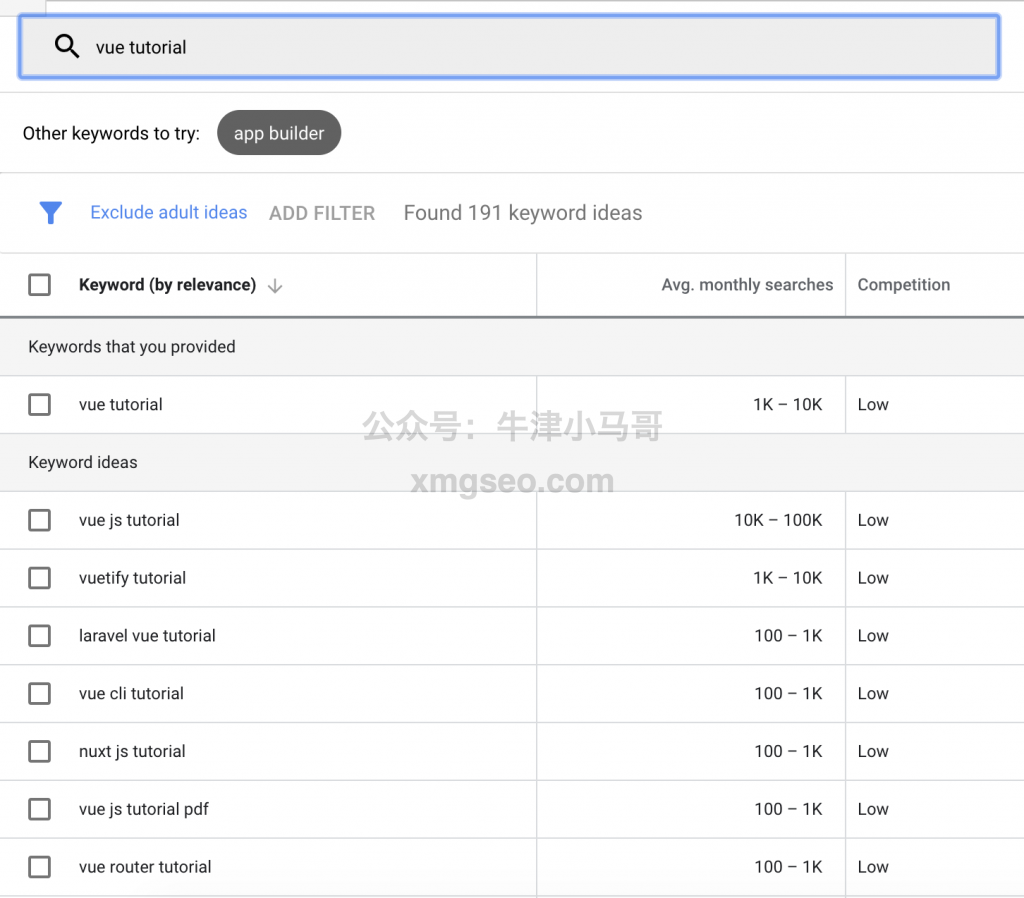Screen dimensions: 1024x898
Task: Check the box for 'laravel vue tutorial'
Action: click(x=39, y=635)
